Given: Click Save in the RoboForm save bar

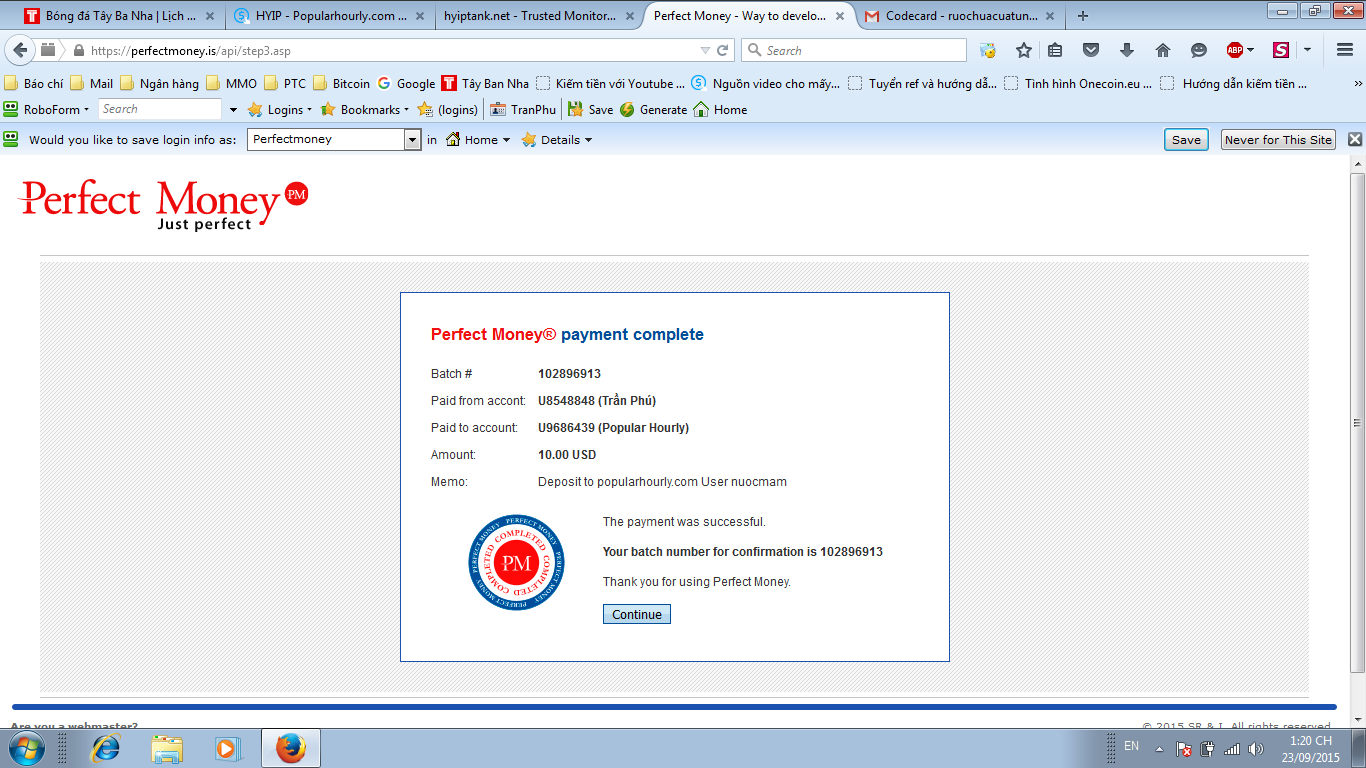Looking at the screenshot, I should [x=1186, y=140].
